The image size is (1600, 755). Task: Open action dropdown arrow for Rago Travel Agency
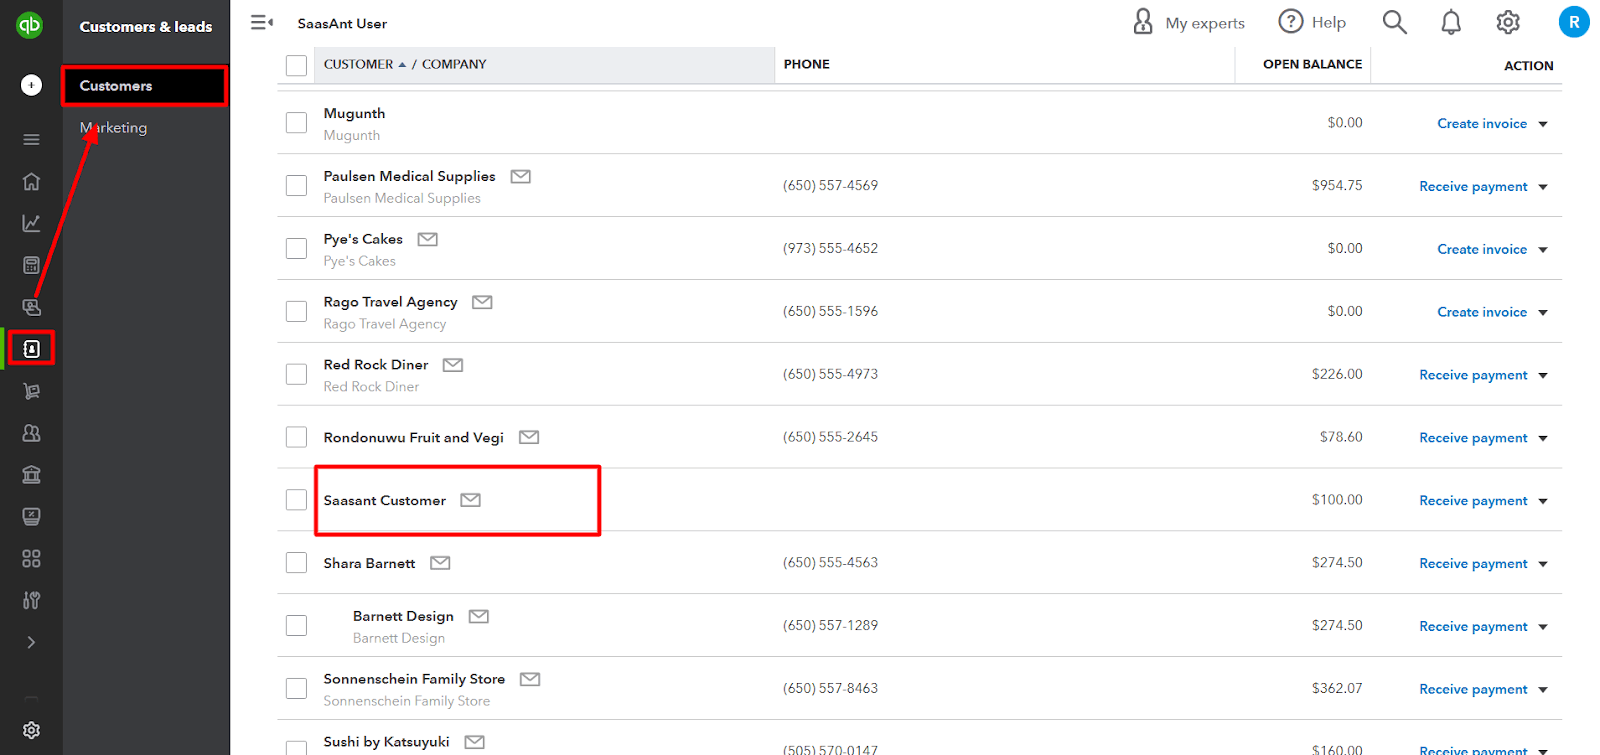coord(1543,313)
